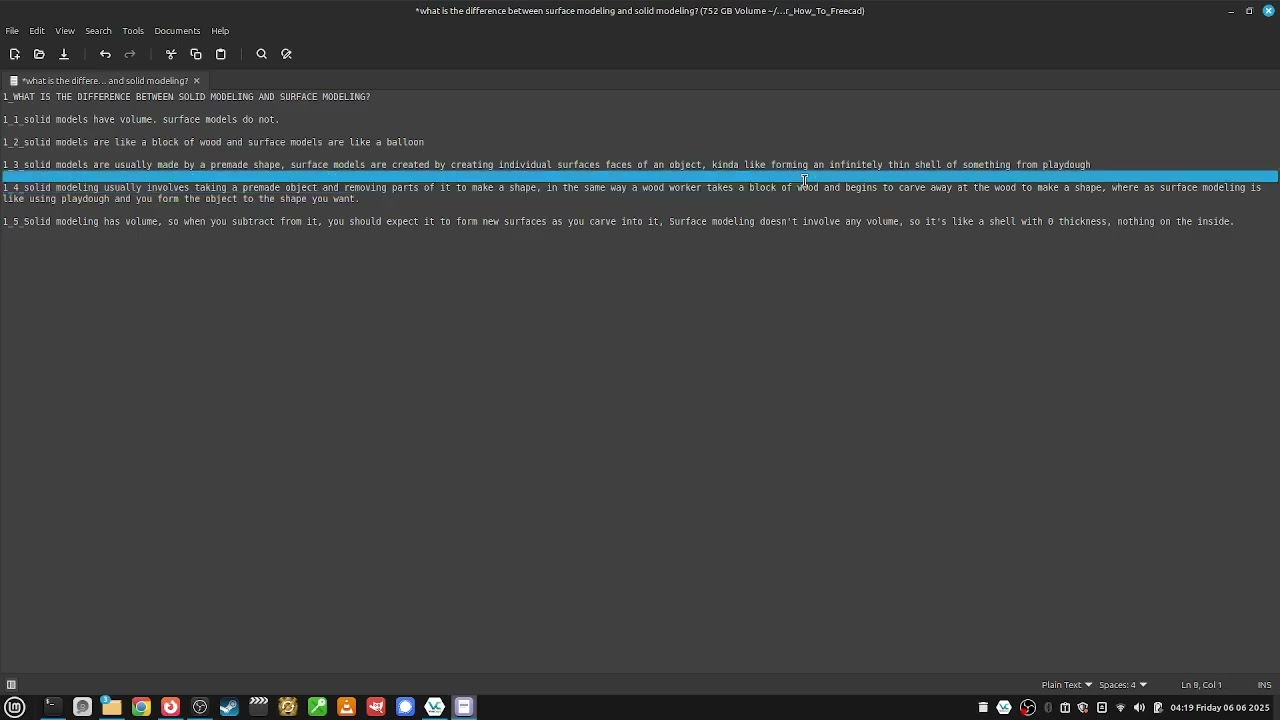Open VeraCrypt from the taskbar launcher
Image resolution: width=1280 pixels, height=720 pixels.
coord(434,707)
